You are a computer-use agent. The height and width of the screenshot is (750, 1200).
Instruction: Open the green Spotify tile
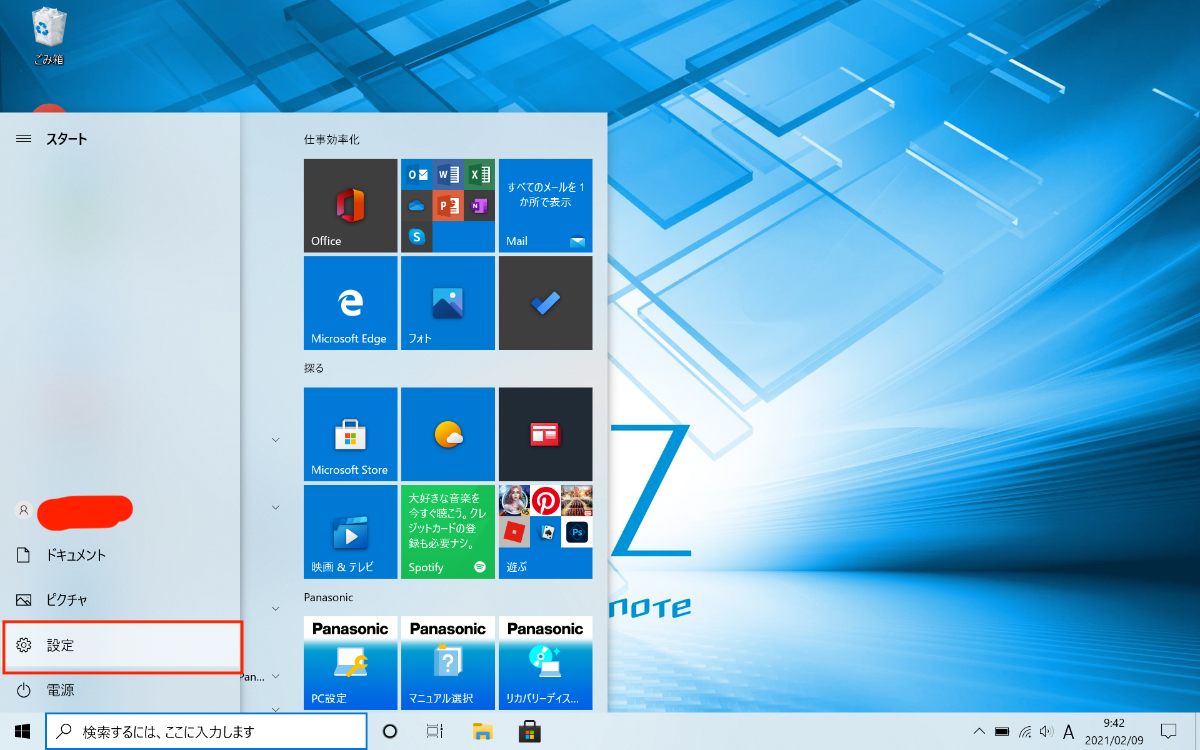448,532
